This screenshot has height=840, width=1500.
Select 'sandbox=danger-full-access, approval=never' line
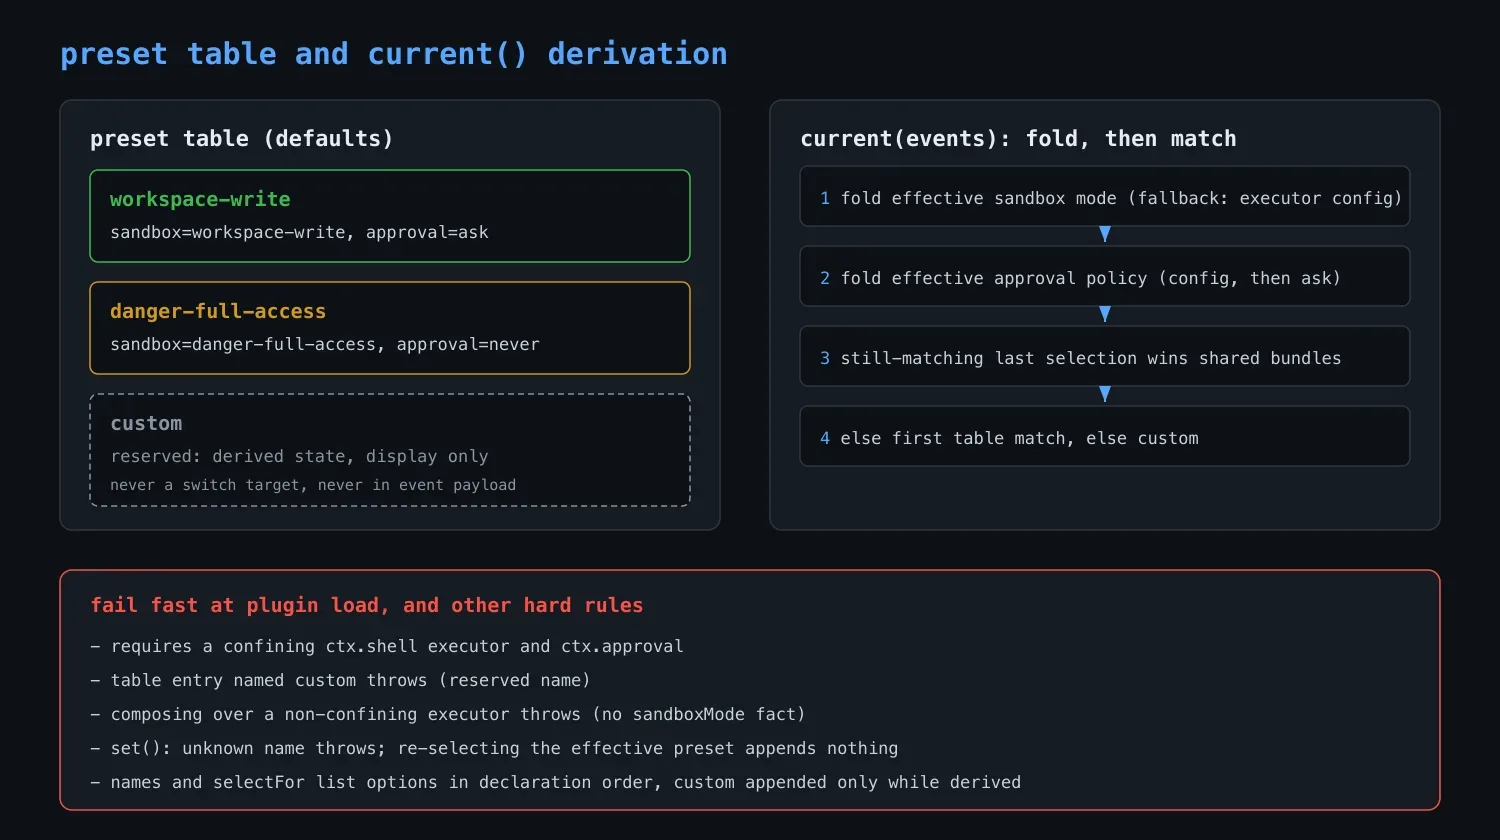325,344
